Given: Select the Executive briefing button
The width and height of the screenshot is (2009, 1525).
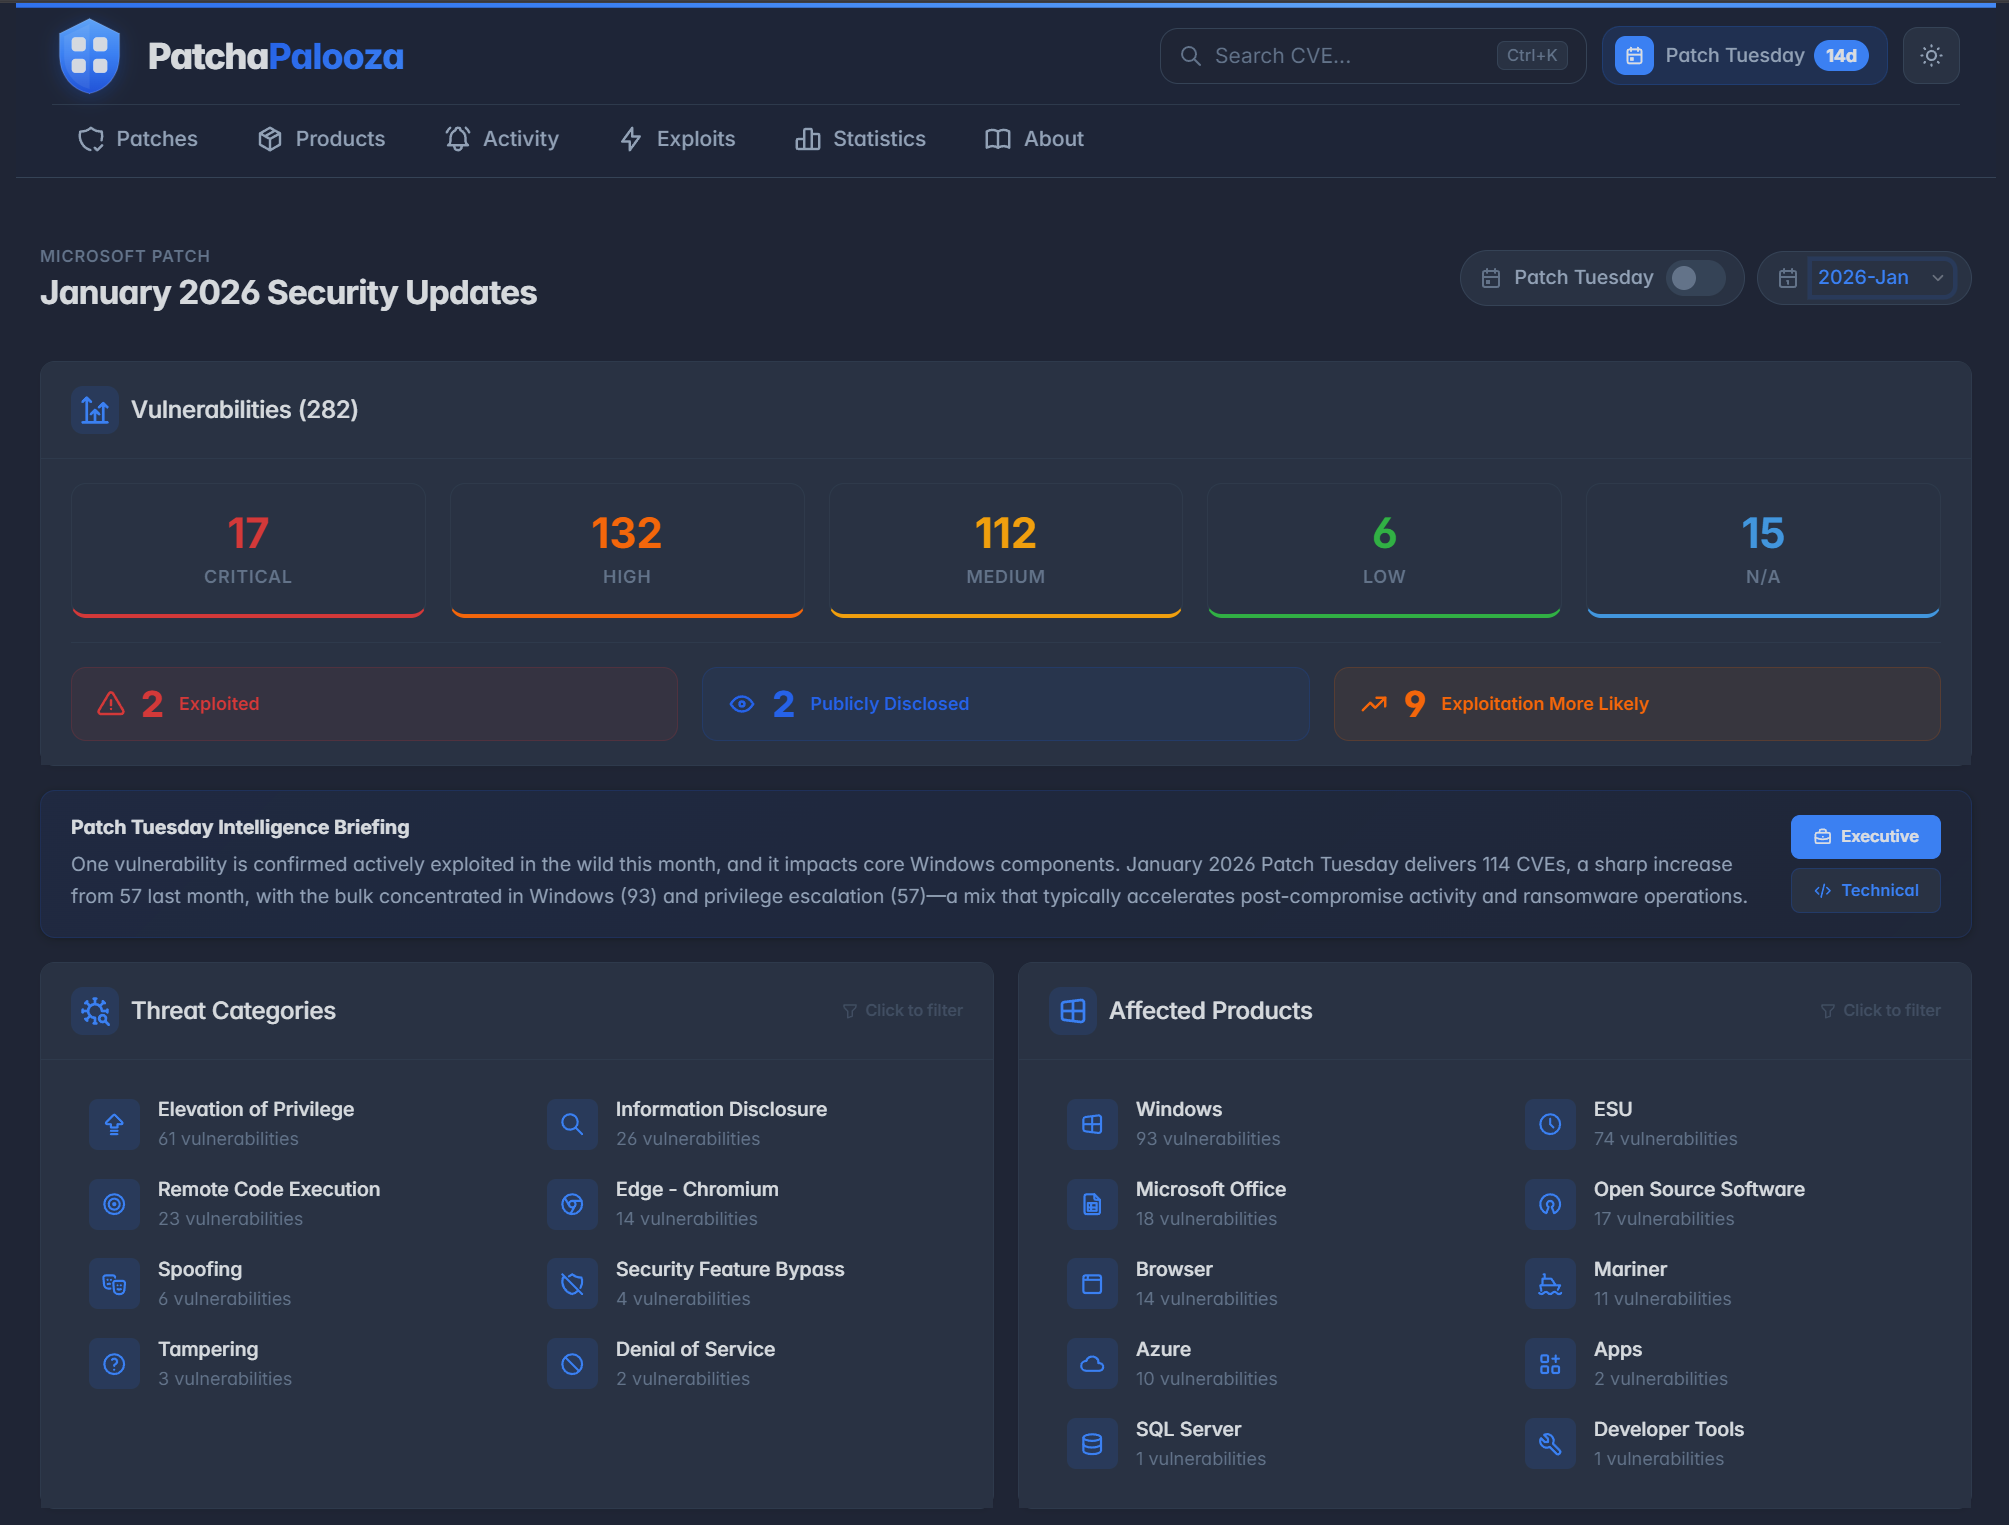Looking at the screenshot, I should [1865, 837].
